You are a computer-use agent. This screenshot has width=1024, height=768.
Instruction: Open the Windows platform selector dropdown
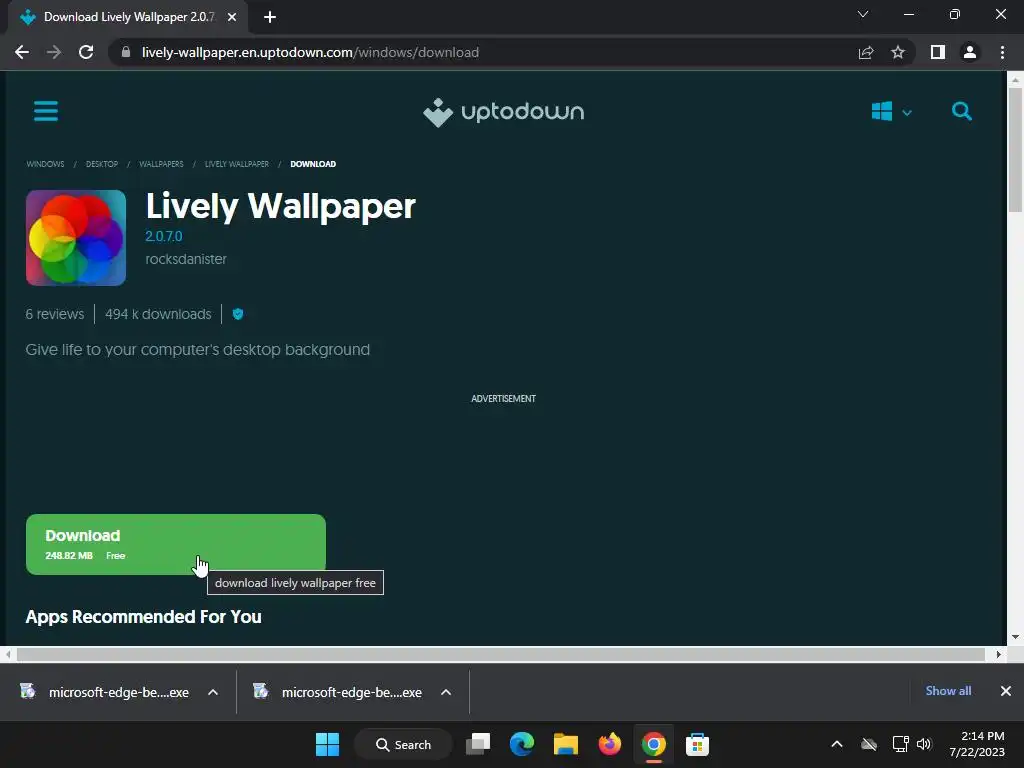click(891, 112)
